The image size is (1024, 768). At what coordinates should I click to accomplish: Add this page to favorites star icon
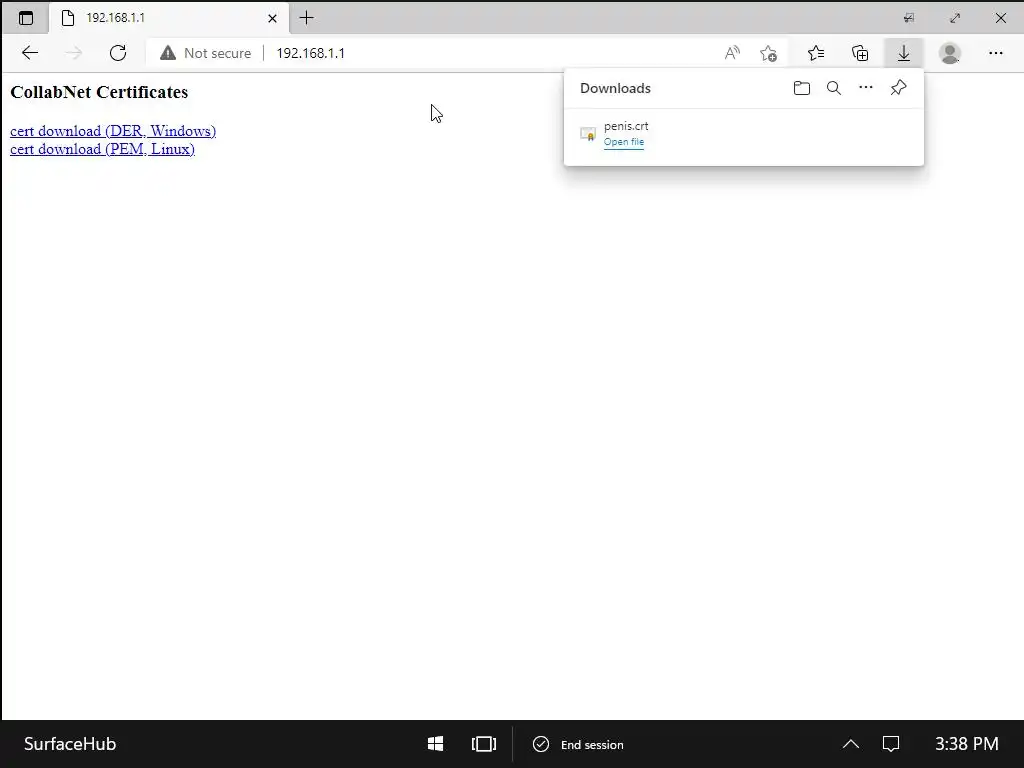(768, 53)
